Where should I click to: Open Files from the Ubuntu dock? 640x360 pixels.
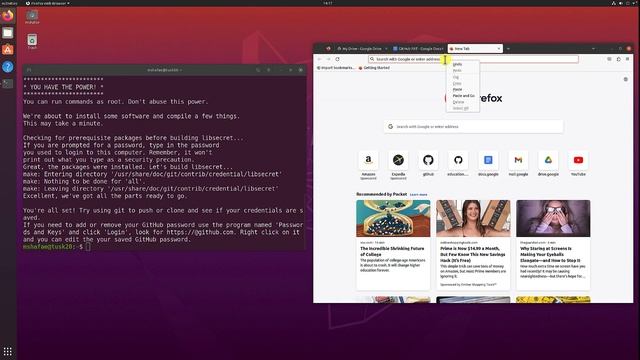(x=8, y=33)
